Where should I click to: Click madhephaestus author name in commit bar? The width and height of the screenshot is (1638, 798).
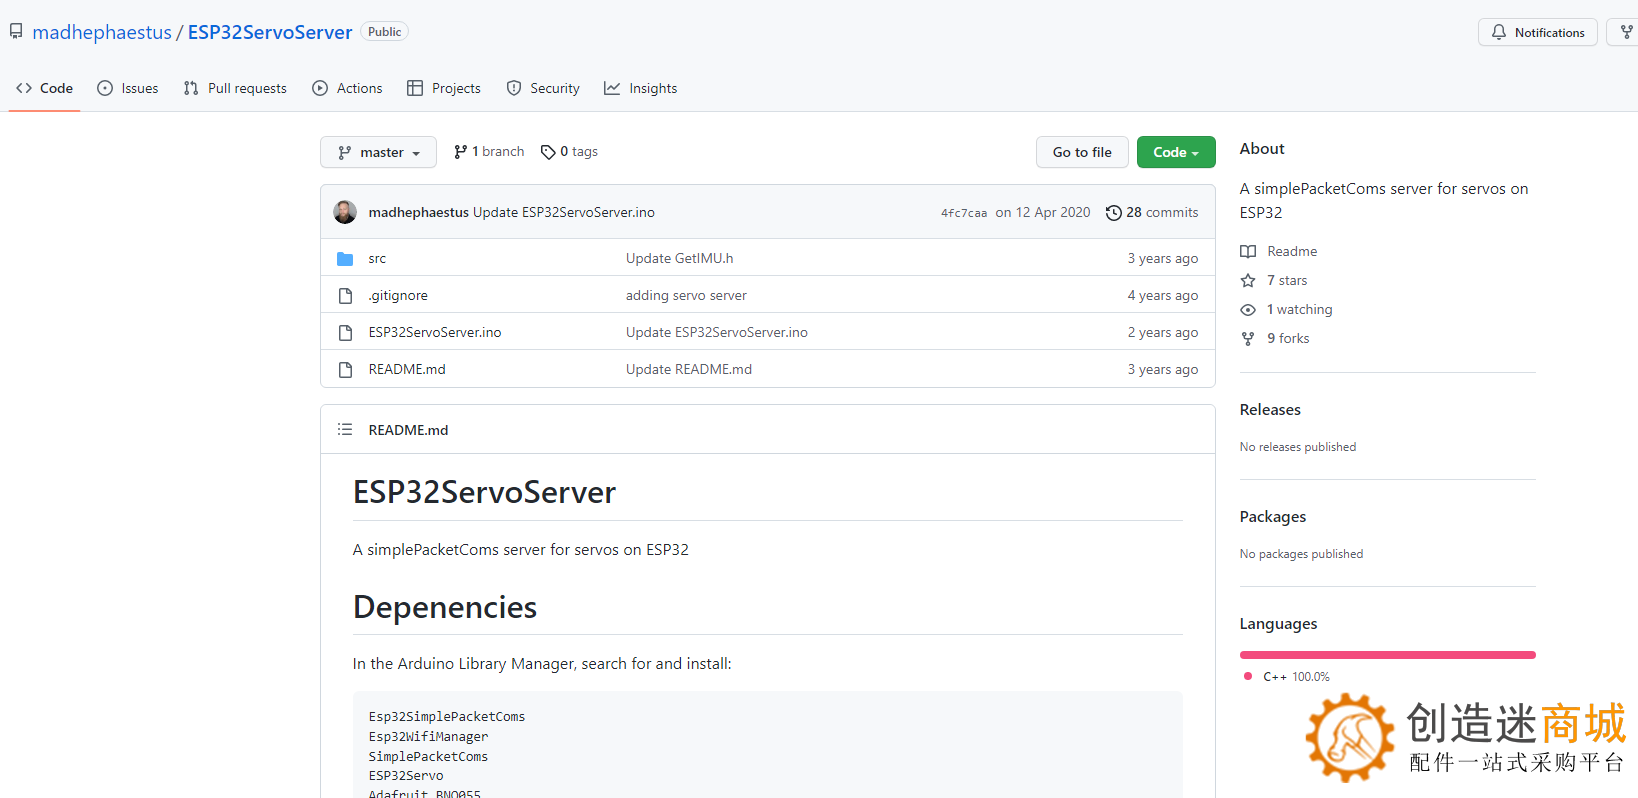click(x=418, y=212)
